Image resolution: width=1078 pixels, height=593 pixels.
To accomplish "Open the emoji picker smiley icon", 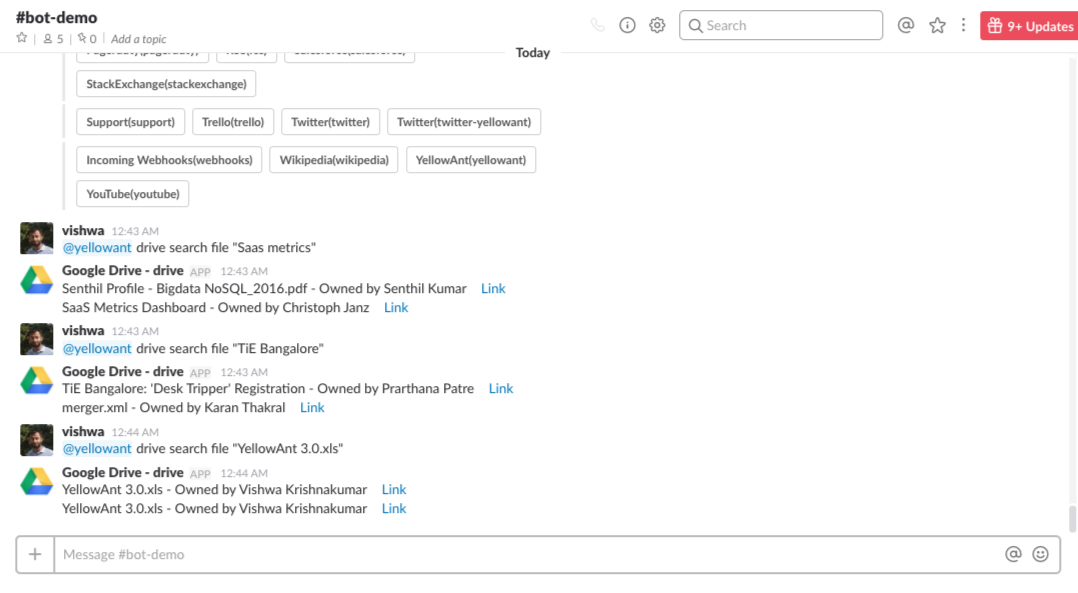I will pos(1041,554).
